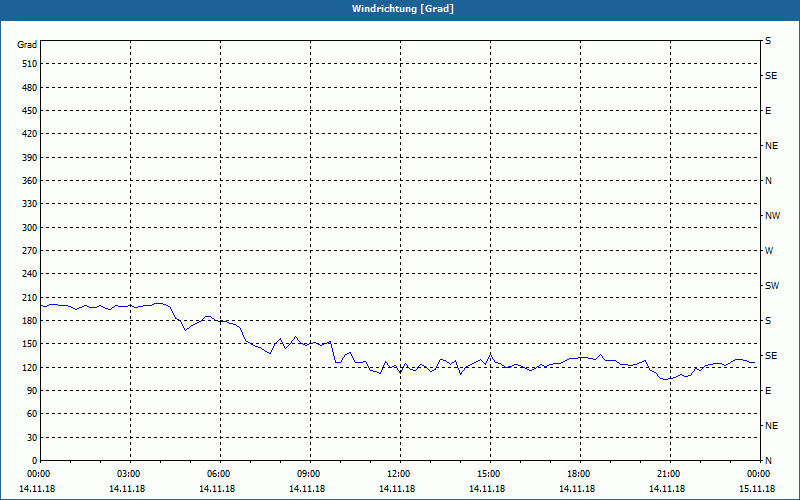Click the 480 y-axis value
The image size is (800, 500).
point(29,87)
